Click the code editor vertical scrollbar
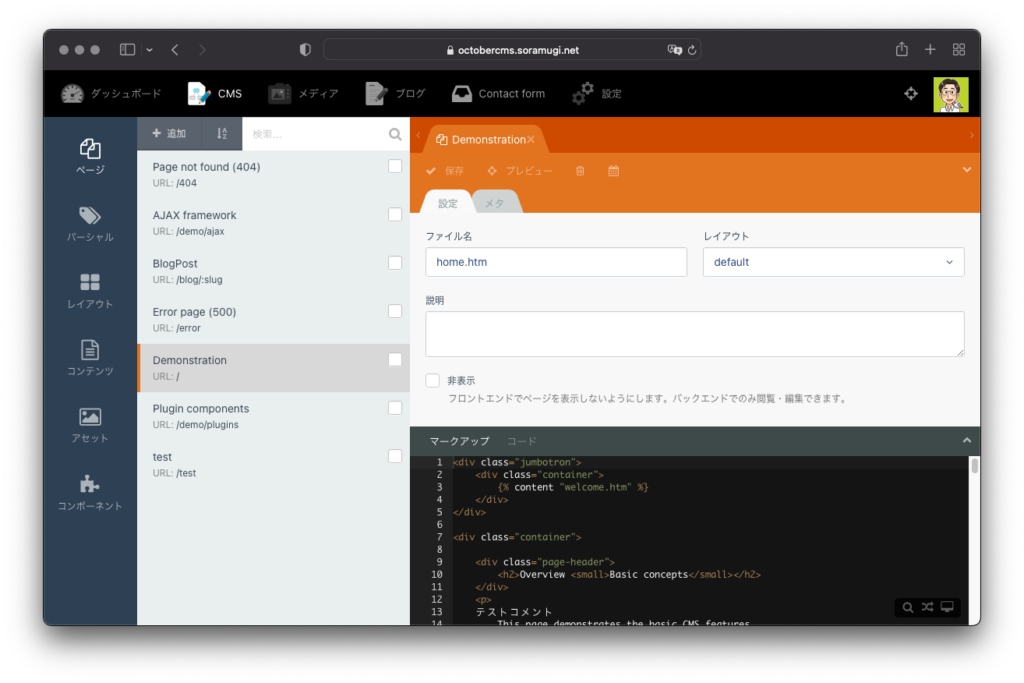Image resolution: width=1024 pixels, height=683 pixels. pyautogui.click(x=974, y=467)
